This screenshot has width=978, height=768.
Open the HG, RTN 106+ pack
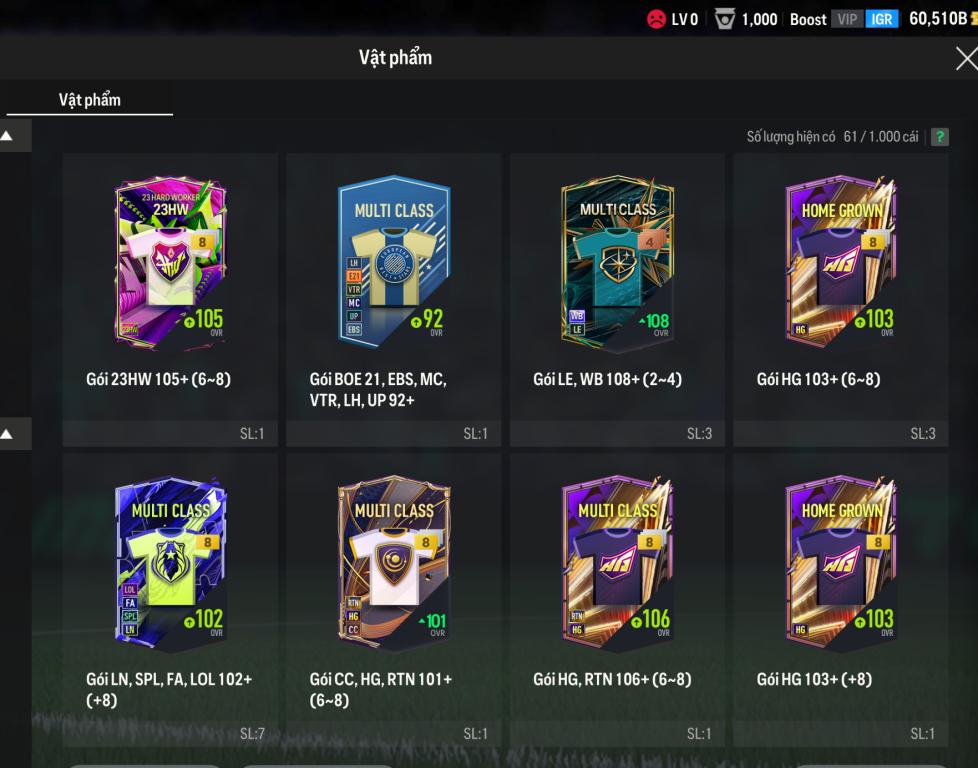(x=617, y=600)
